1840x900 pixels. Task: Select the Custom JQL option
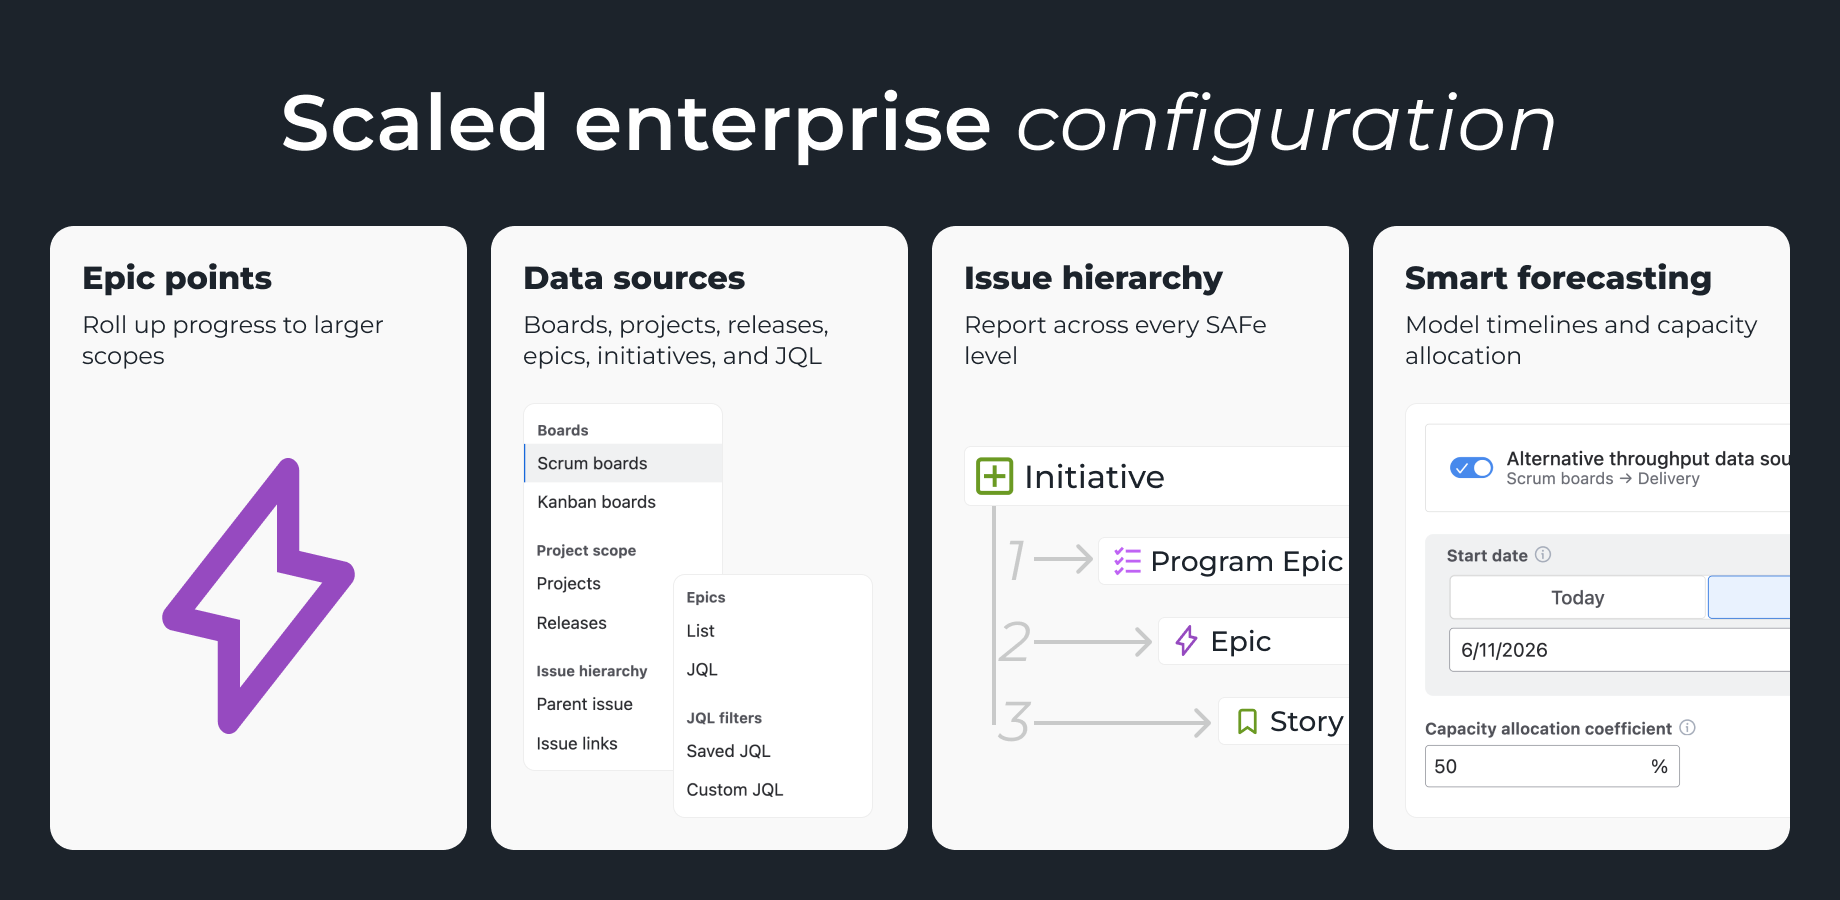click(x=735, y=789)
